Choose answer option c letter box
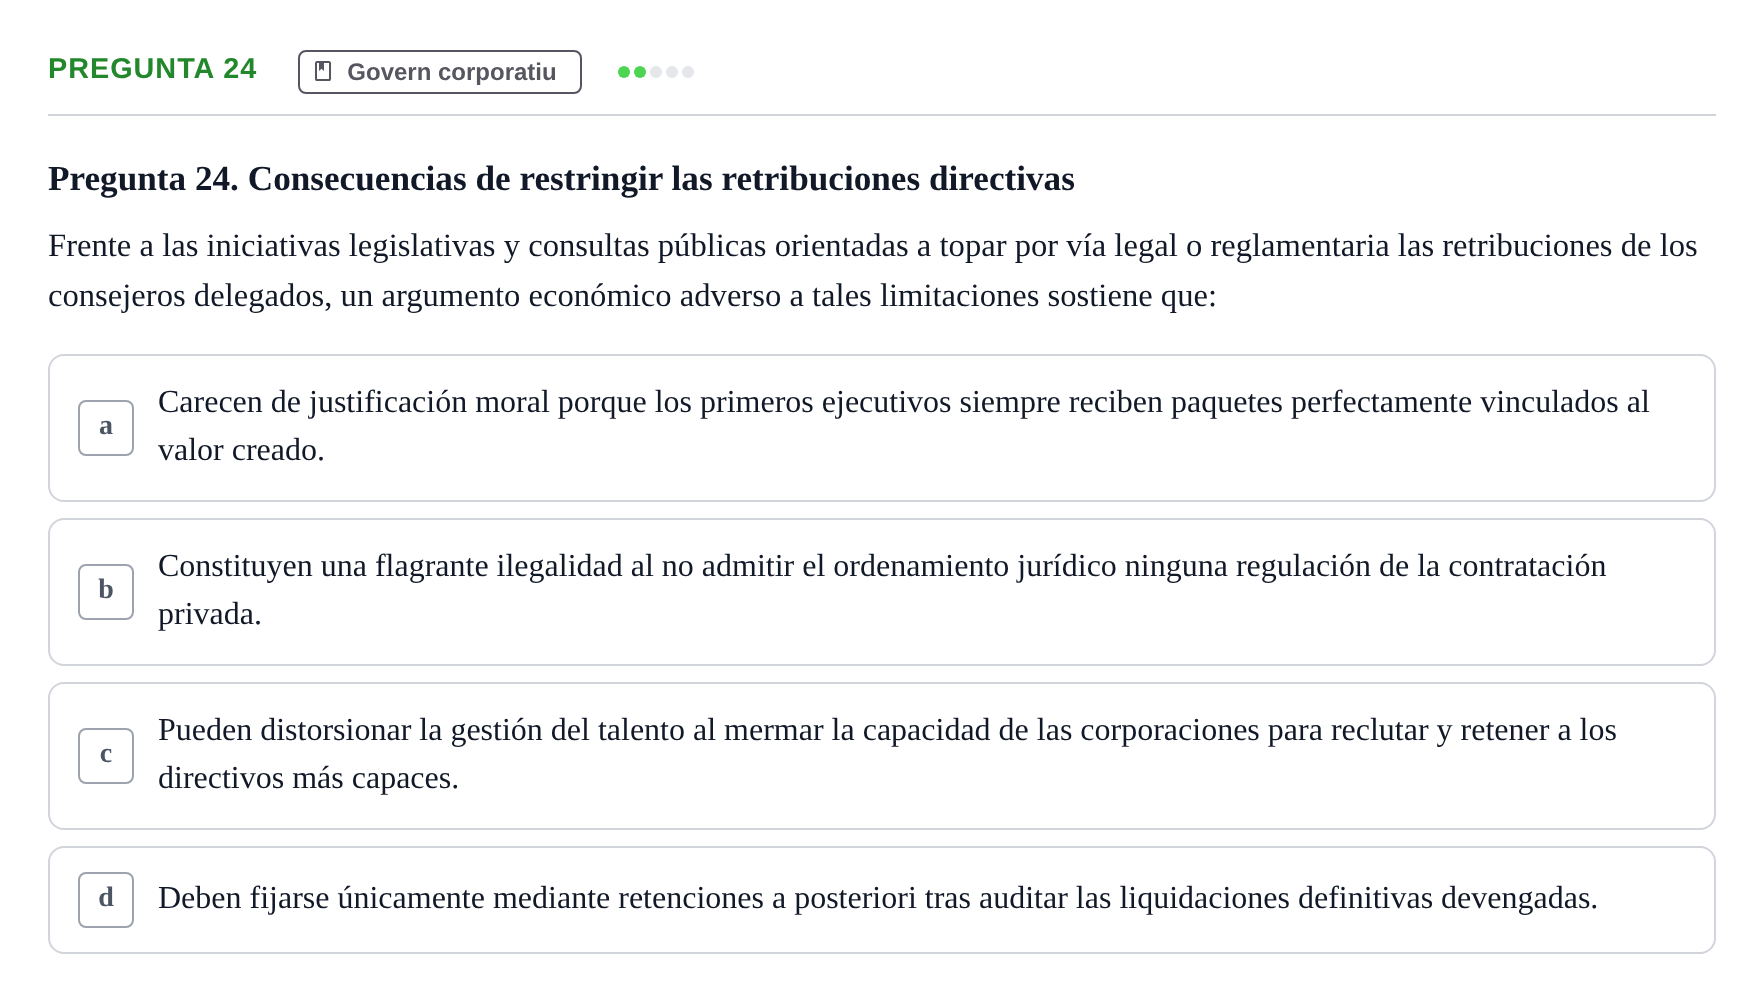1764x1002 pixels. (x=106, y=756)
